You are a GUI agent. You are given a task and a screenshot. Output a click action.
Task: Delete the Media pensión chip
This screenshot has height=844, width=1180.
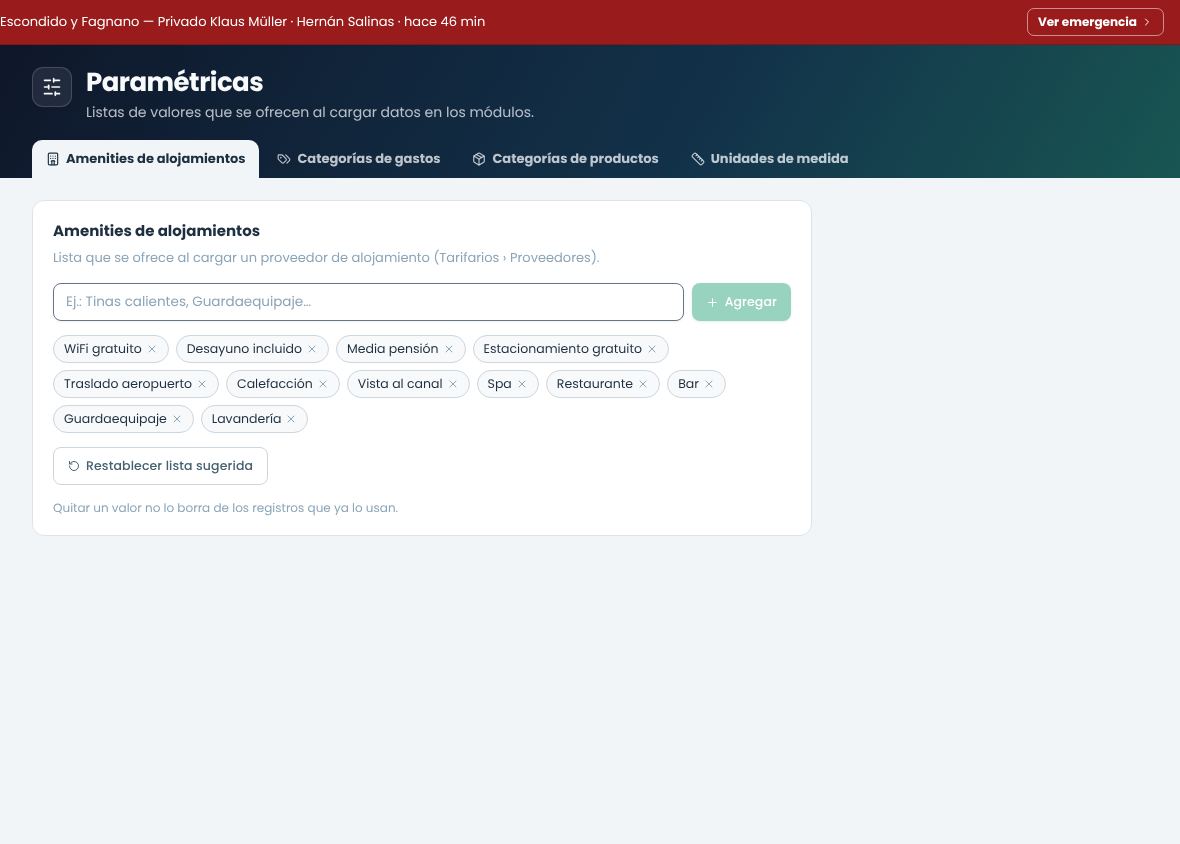click(x=449, y=349)
